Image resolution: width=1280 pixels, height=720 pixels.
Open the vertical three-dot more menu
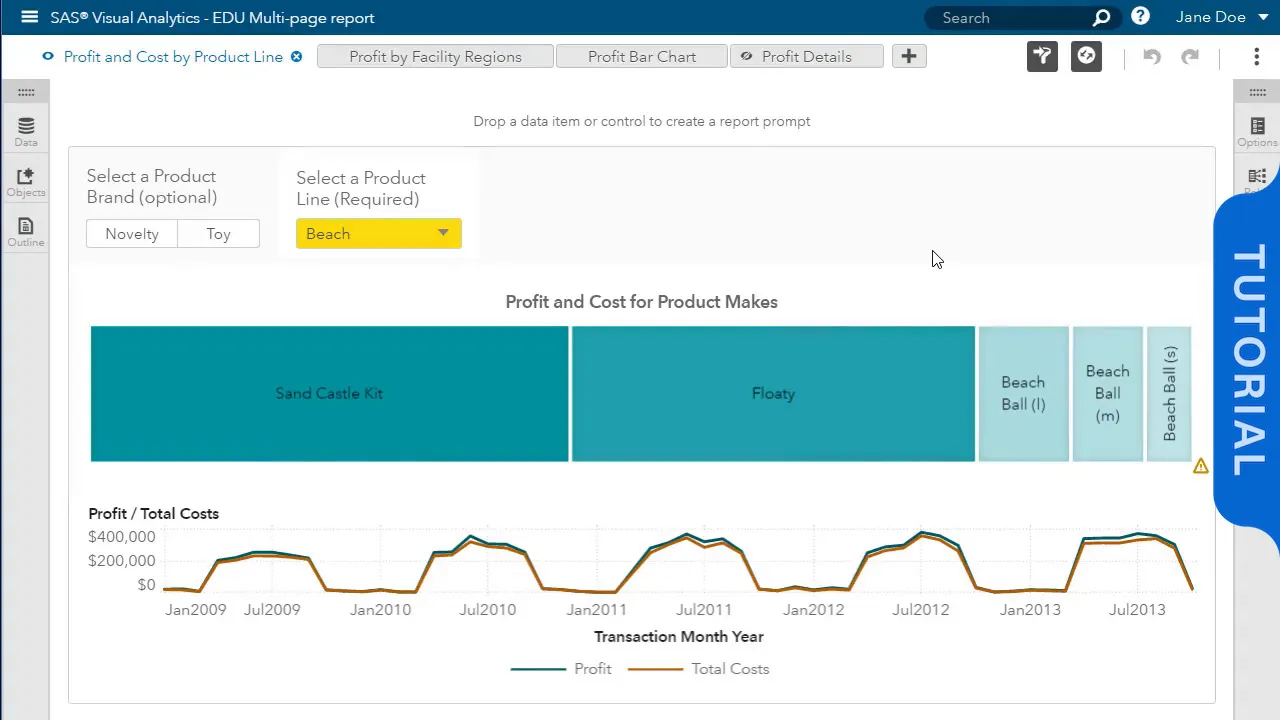coord(1256,57)
